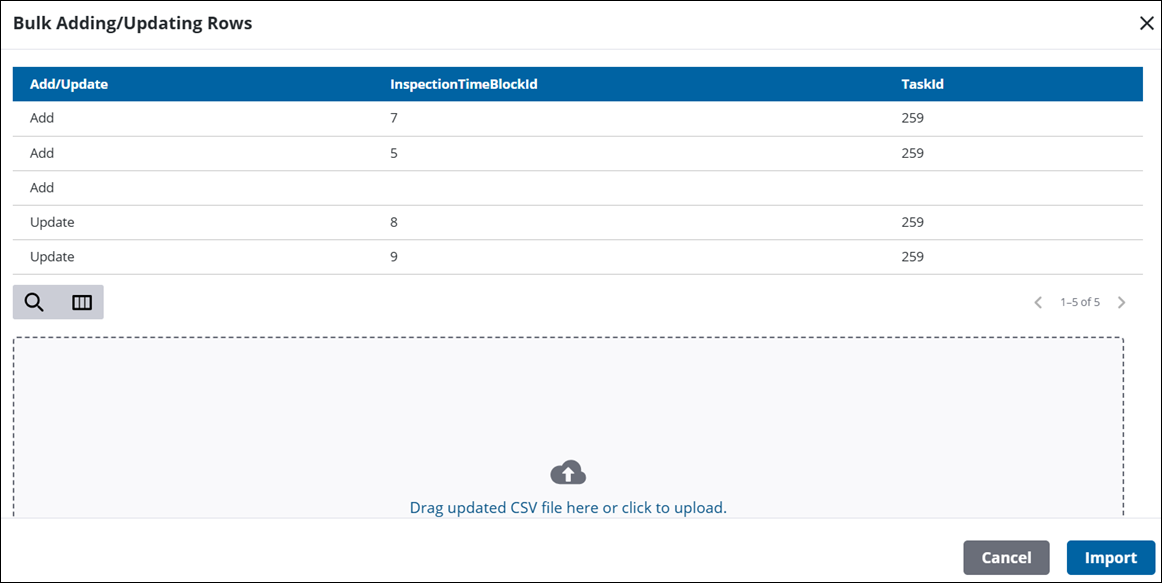Close the Bulk Adding/Updating Rows dialog
This screenshot has height=583, width=1162.
1146,23
